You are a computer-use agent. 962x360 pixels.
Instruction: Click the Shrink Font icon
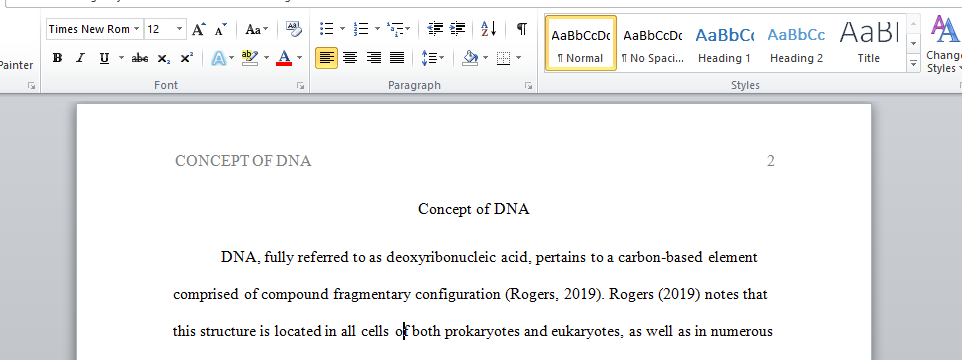coord(220,29)
